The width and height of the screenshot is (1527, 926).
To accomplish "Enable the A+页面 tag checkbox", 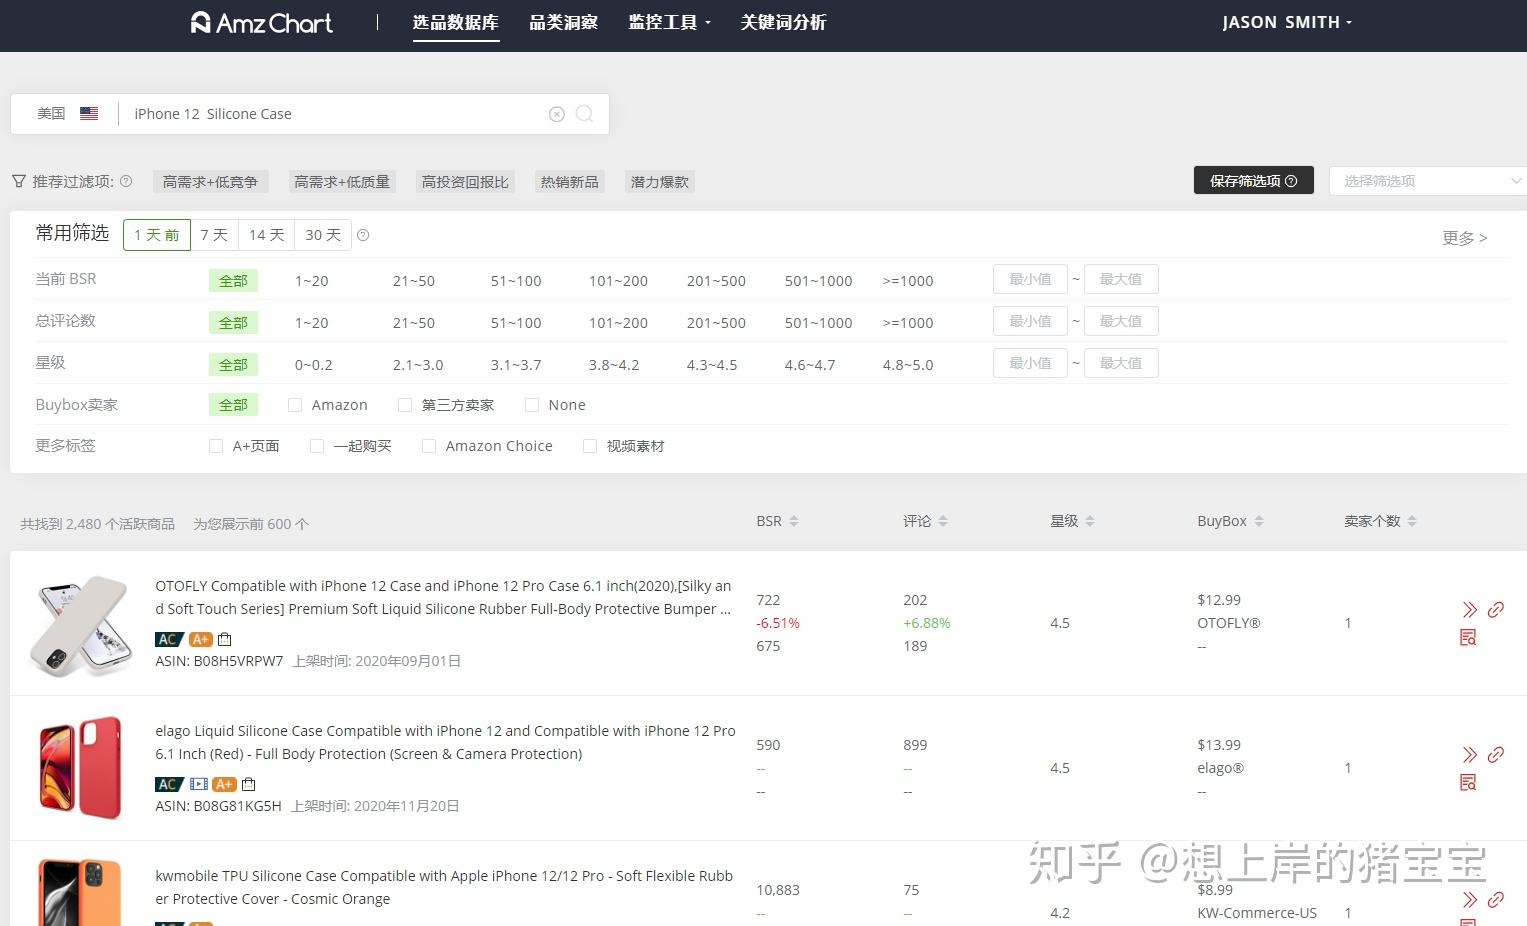I will click(x=216, y=446).
